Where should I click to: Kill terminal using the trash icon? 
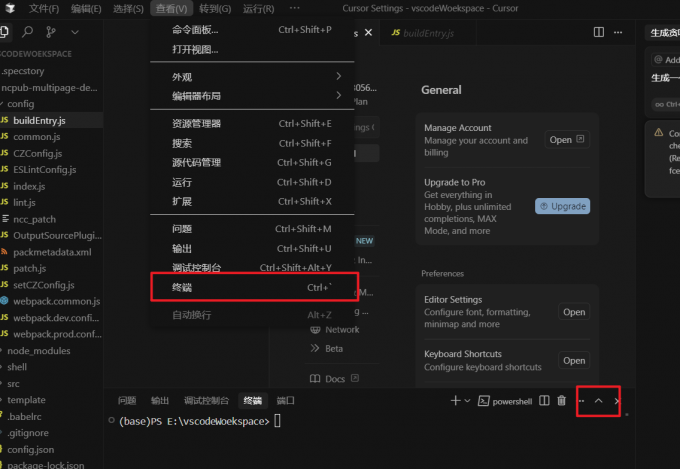tap(561, 401)
